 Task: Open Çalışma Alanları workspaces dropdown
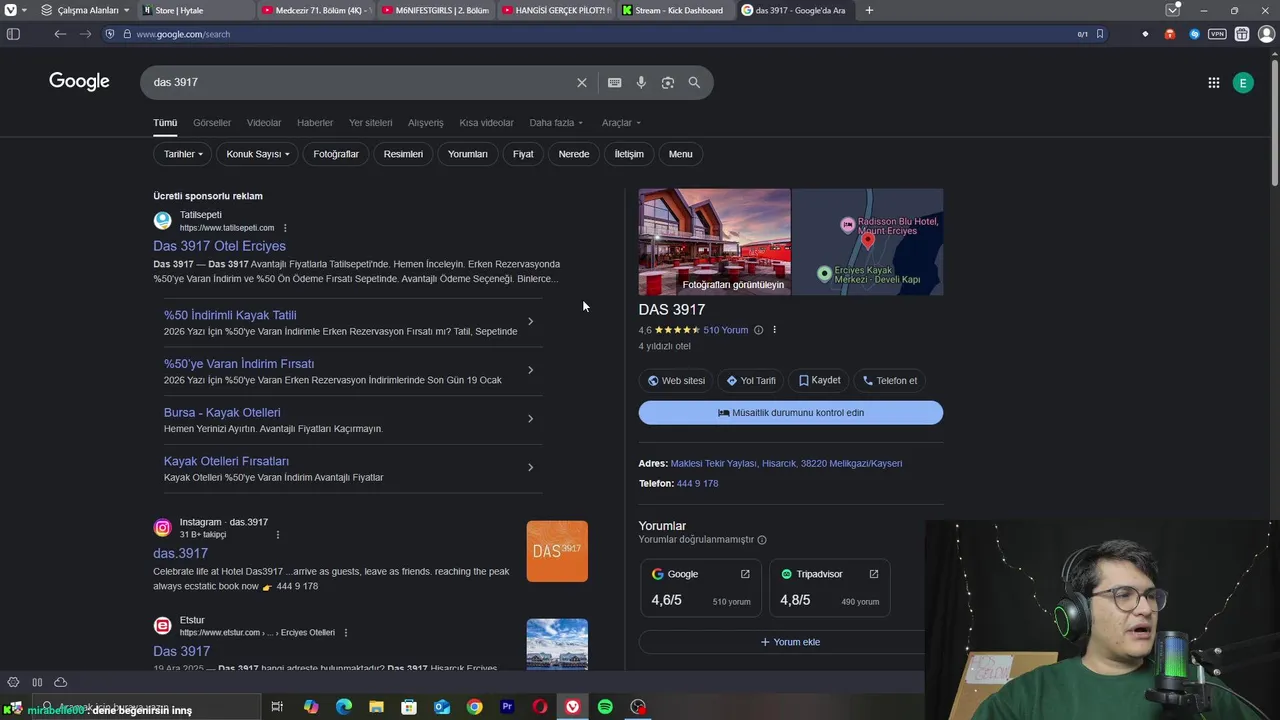coord(86,10)
